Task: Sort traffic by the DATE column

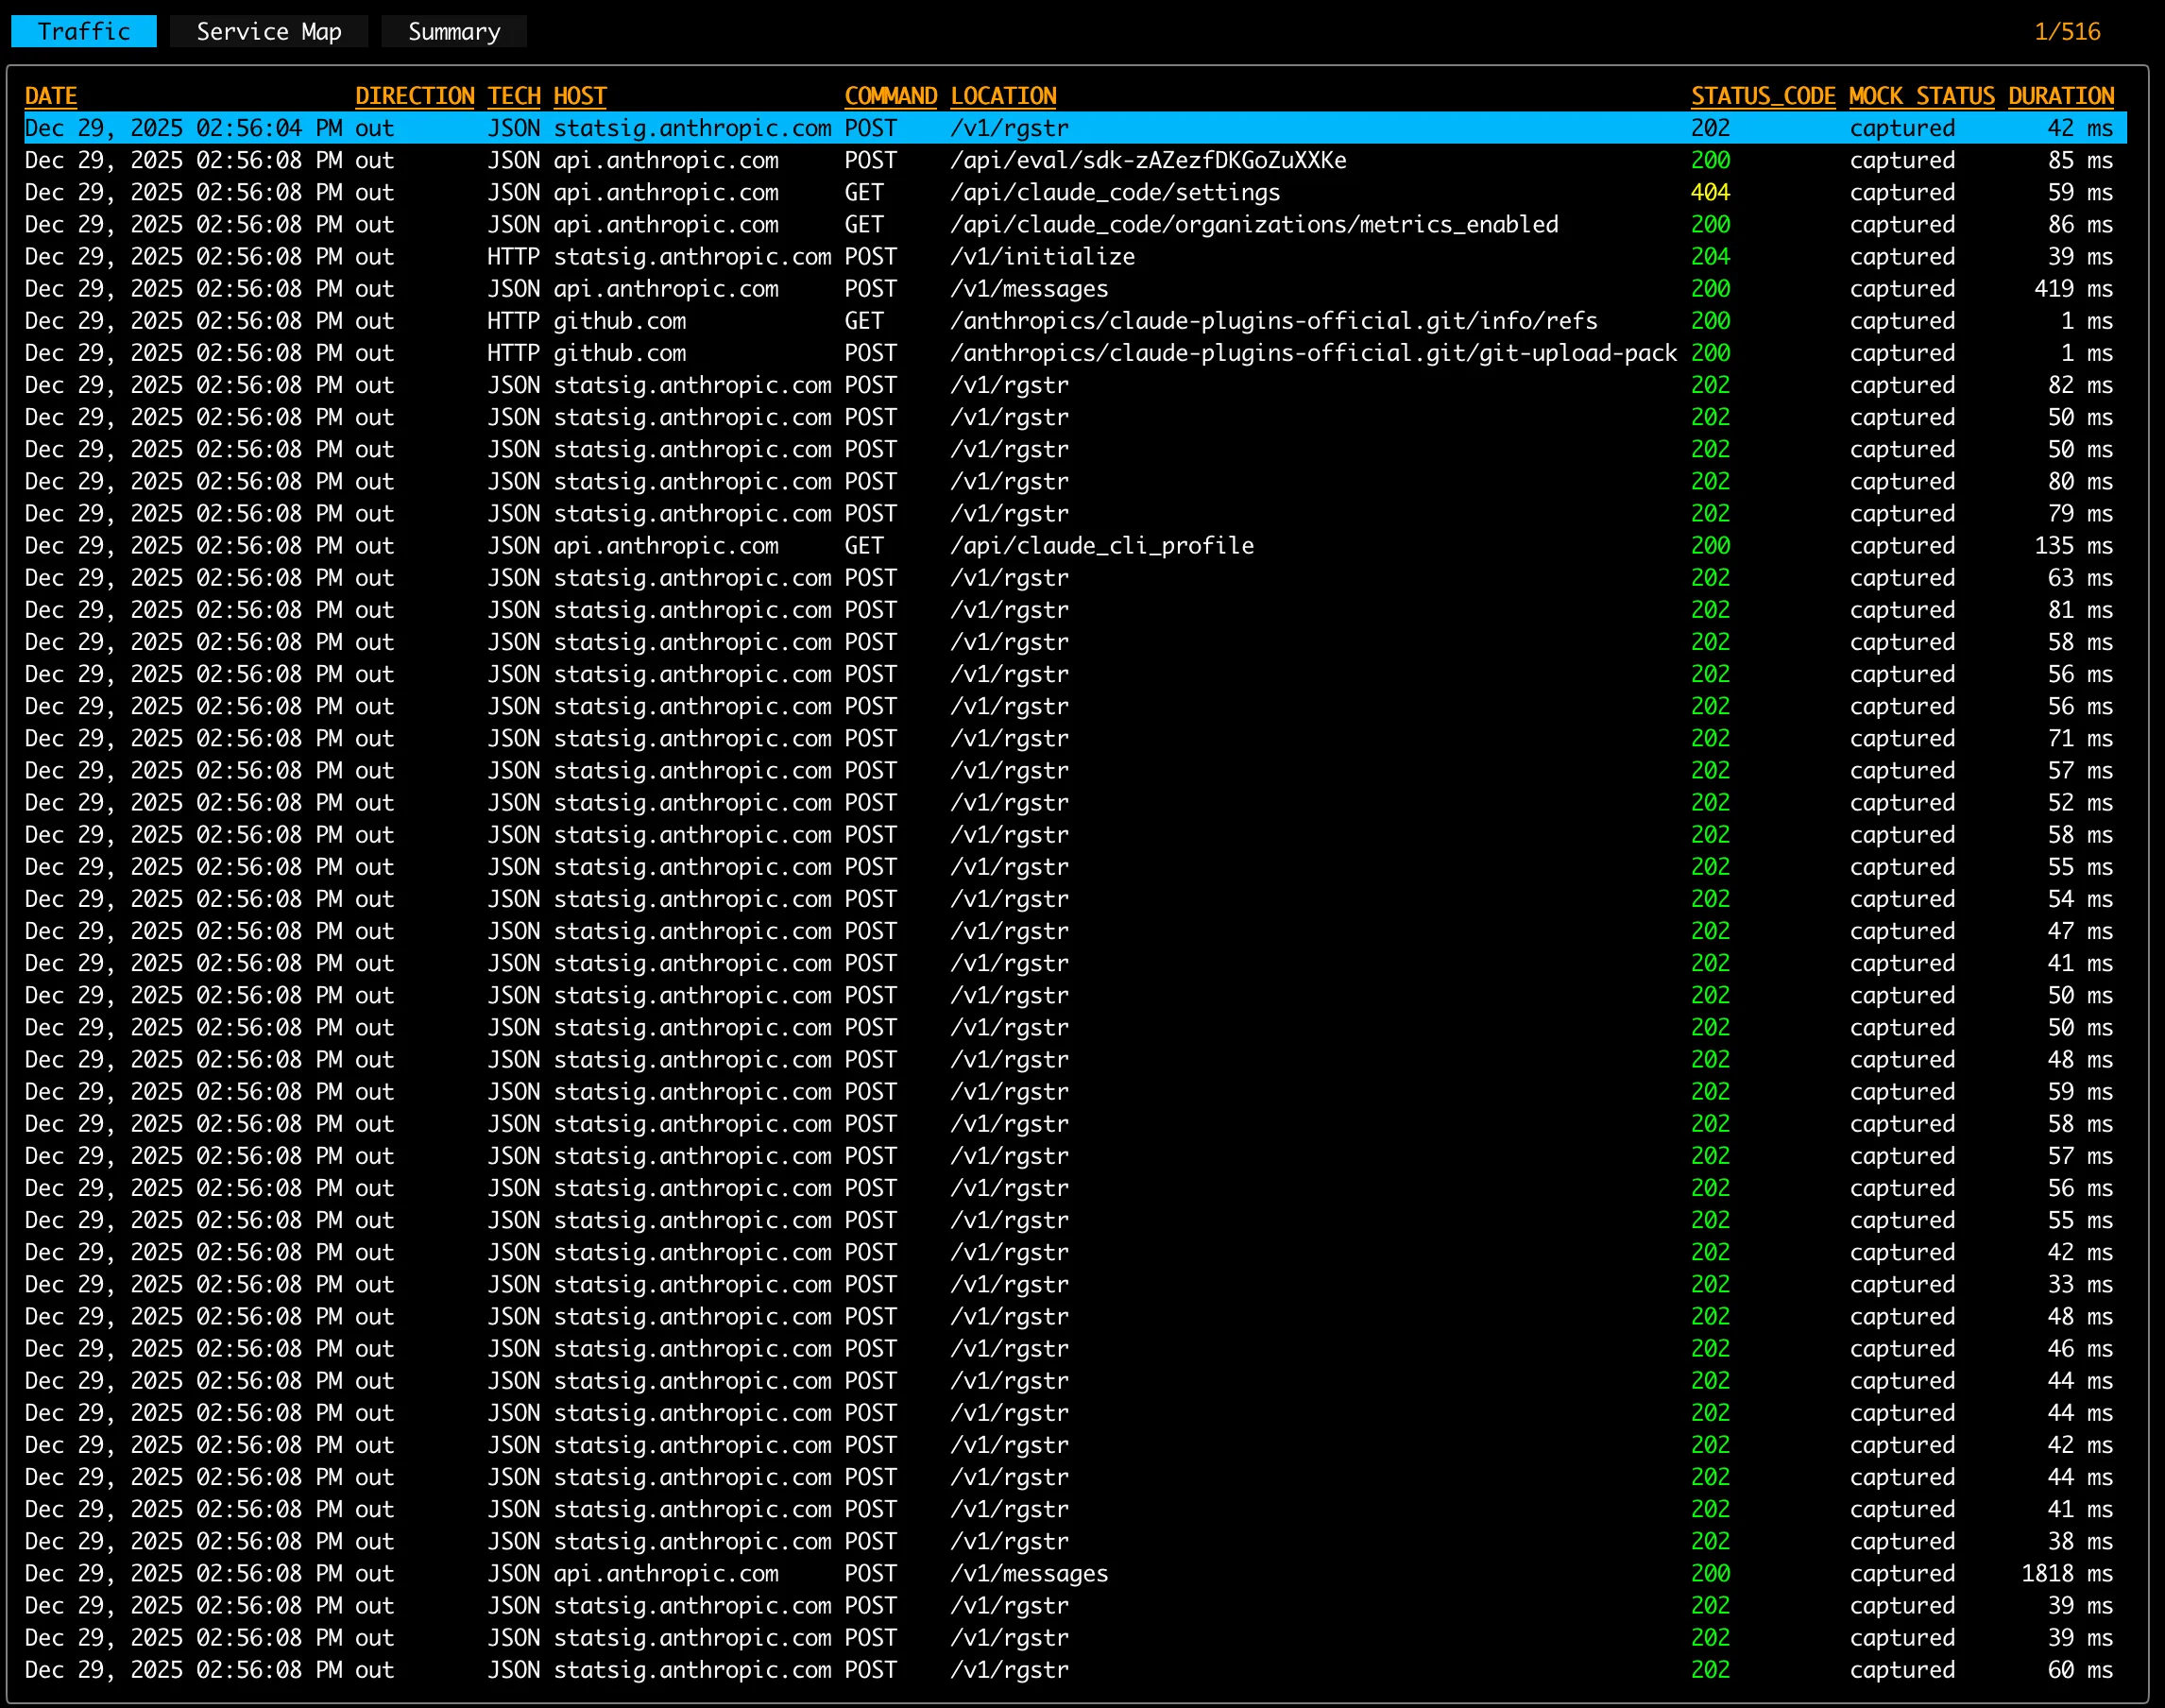Action: 50,95
